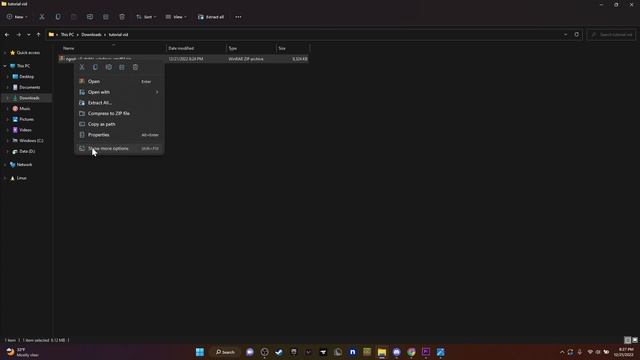The height and width of the screenshot is (360, 640).
Task: Click the search box in Explorer
Action: pos(611,35)
